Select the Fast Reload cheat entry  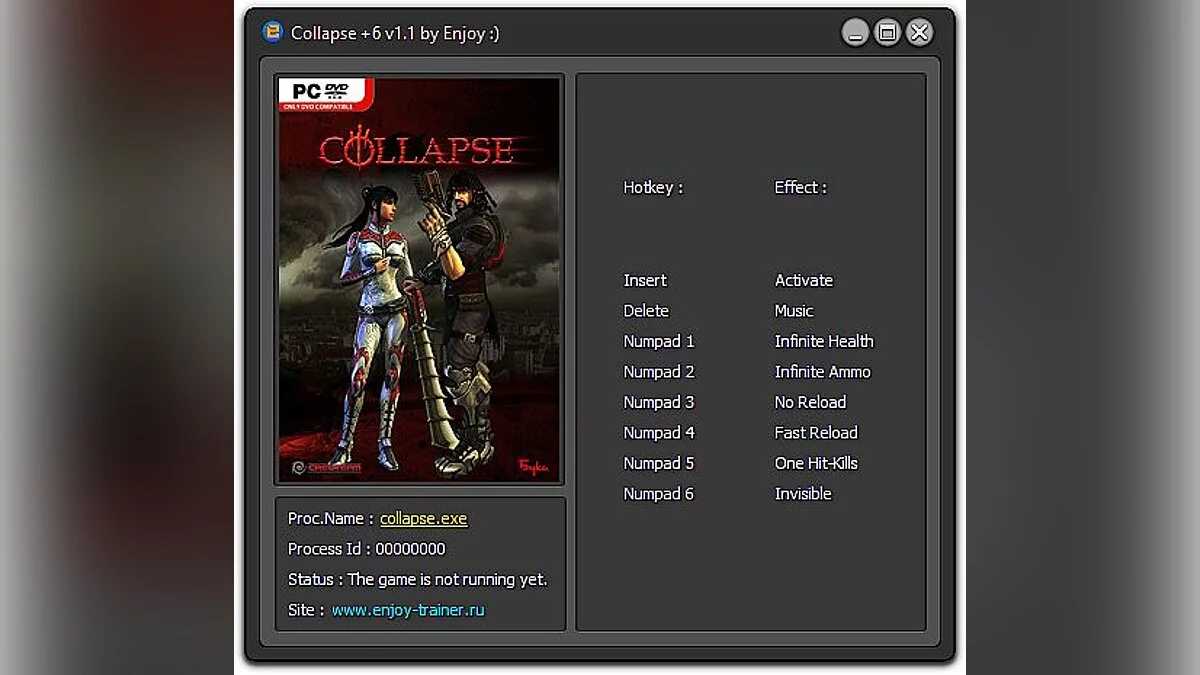[x=816, y=432]
